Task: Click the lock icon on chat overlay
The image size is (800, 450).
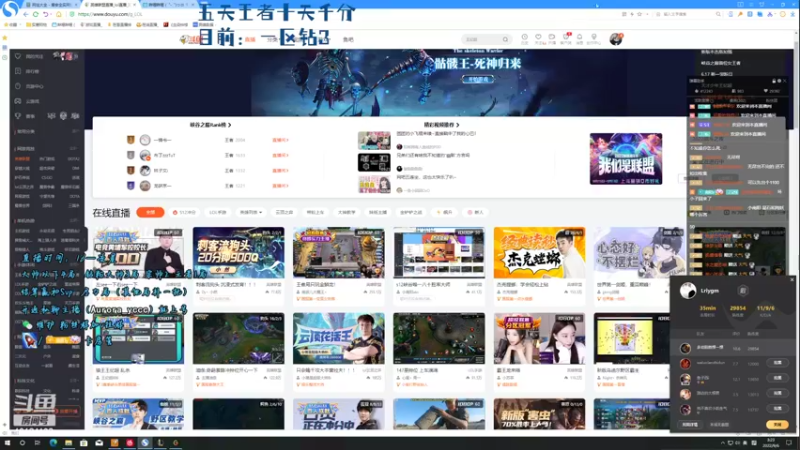Action: 773,81
